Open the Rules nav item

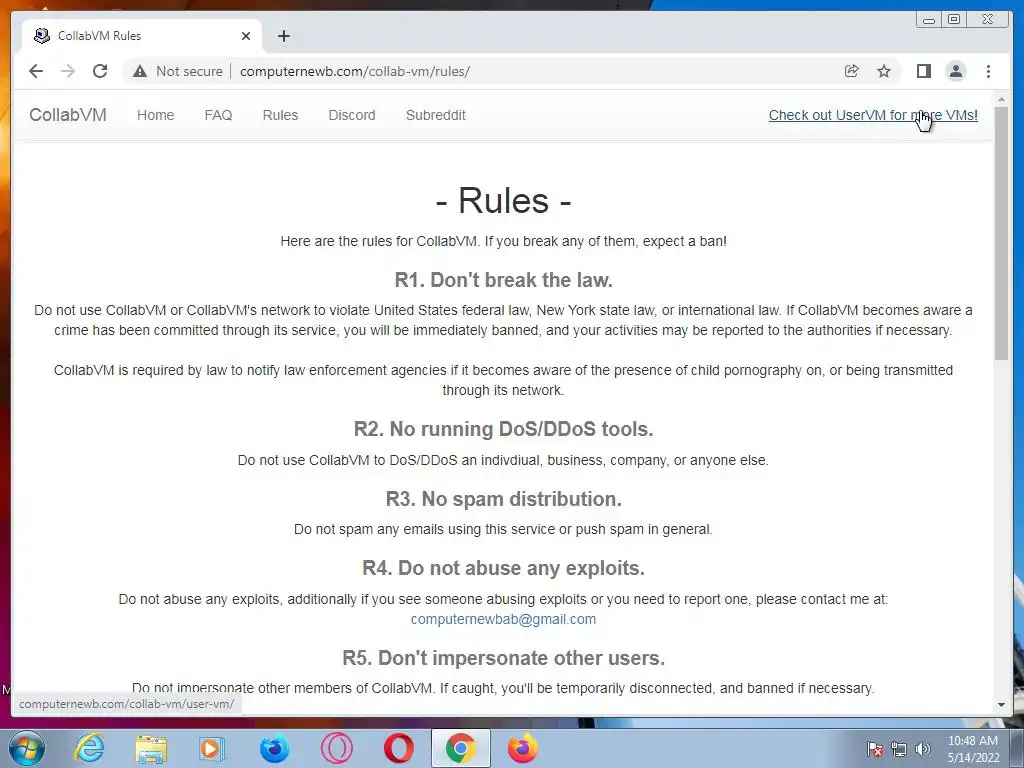(x=280, y=116)
